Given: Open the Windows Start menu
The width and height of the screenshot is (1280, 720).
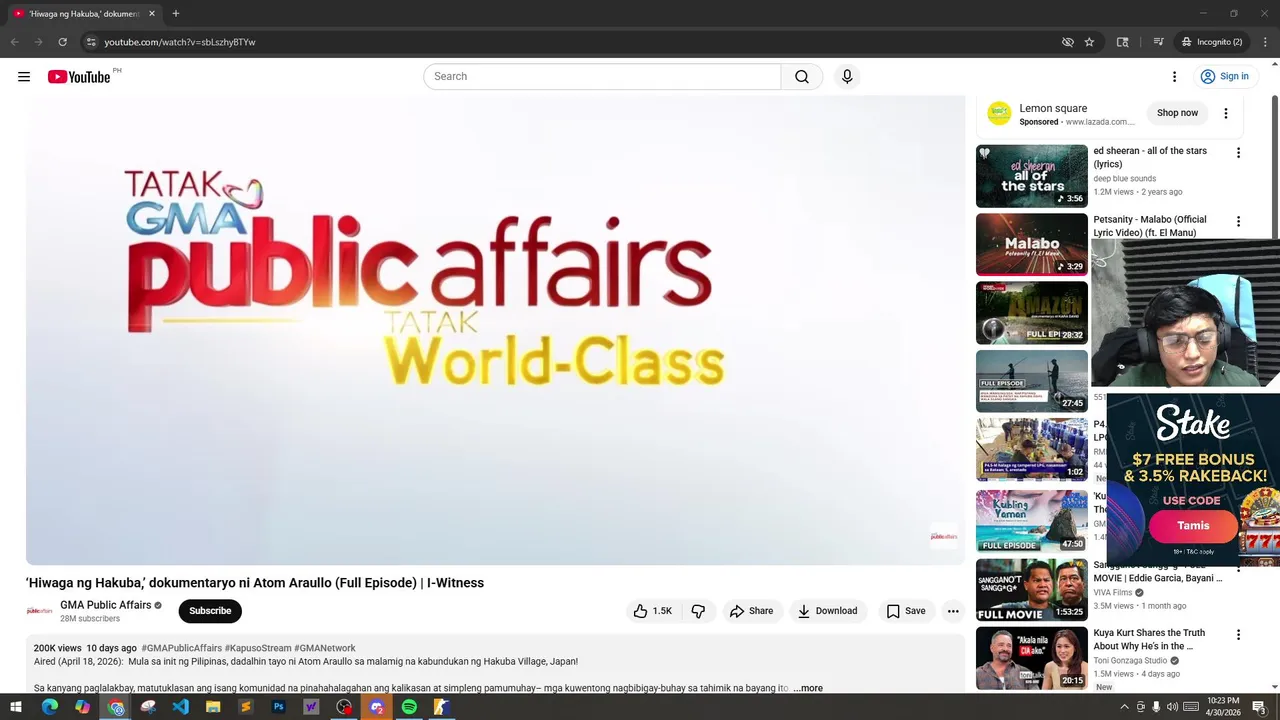Looking at the screenshot, I should click(16, 707).
